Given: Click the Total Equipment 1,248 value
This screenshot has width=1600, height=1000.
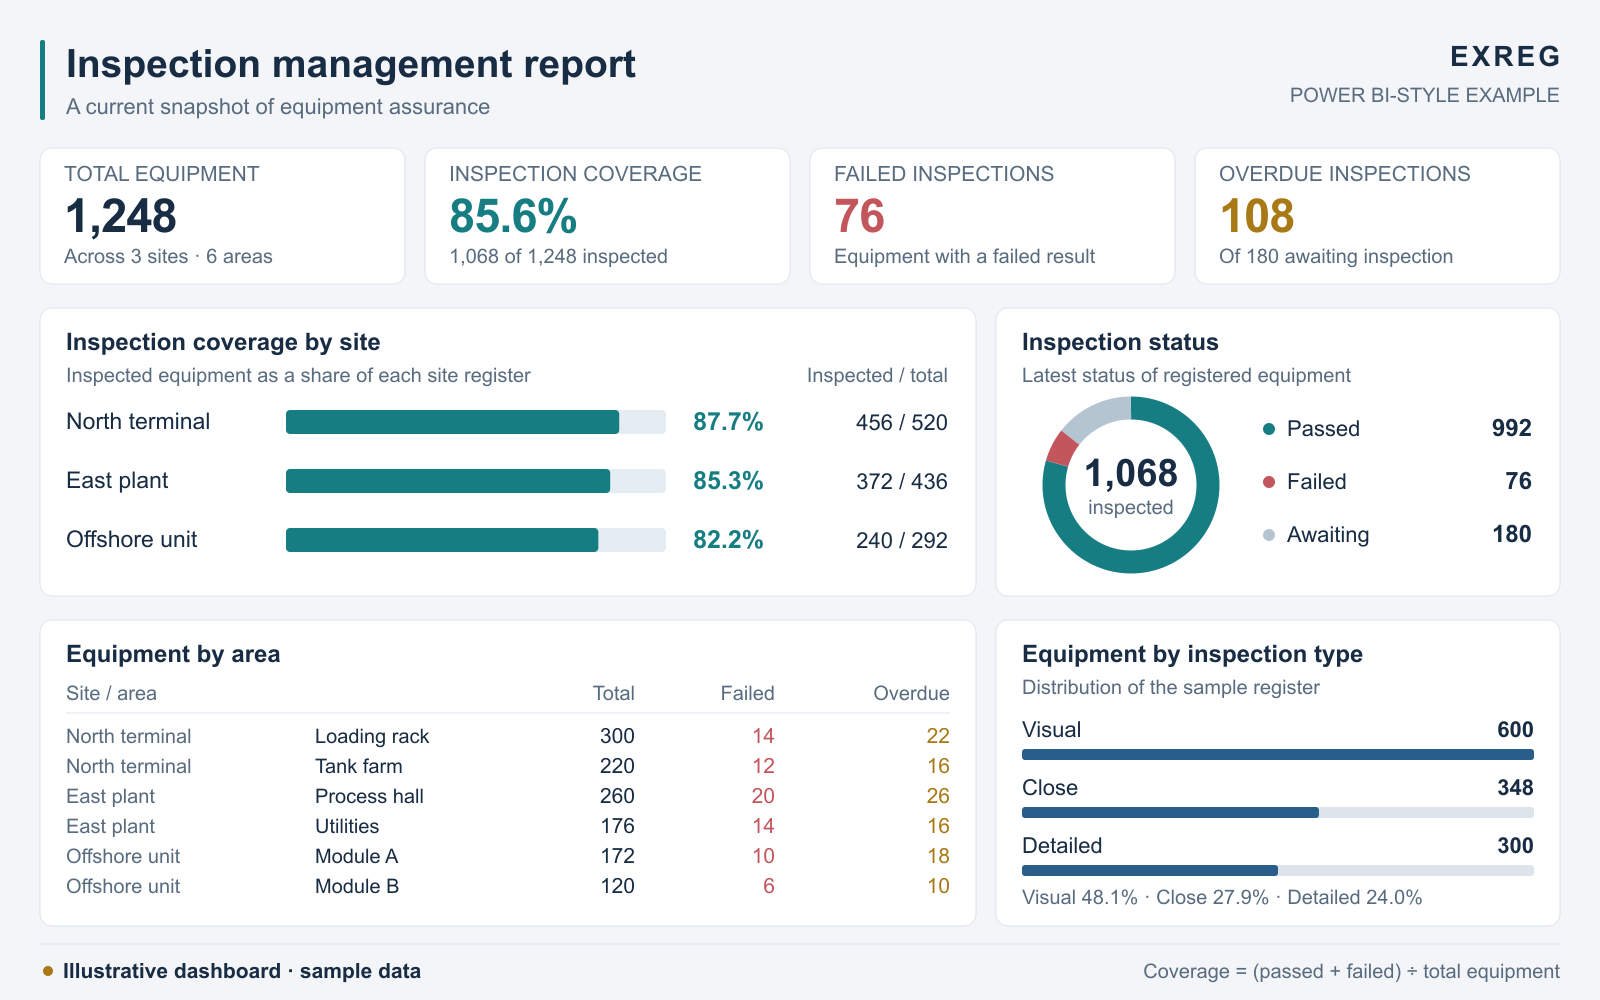Looking at the screenshot, I should 121,216.
